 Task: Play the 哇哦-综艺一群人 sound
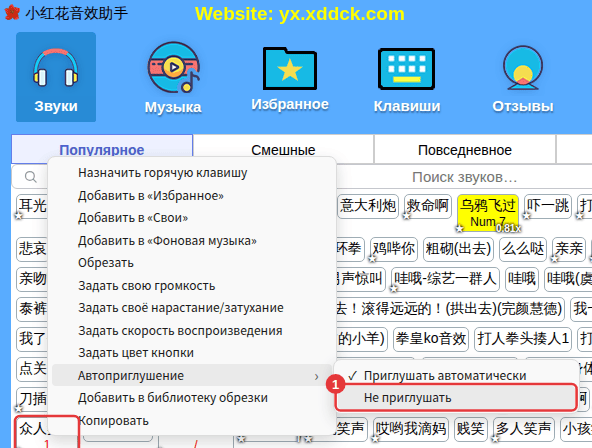click(x=446, y=279)
